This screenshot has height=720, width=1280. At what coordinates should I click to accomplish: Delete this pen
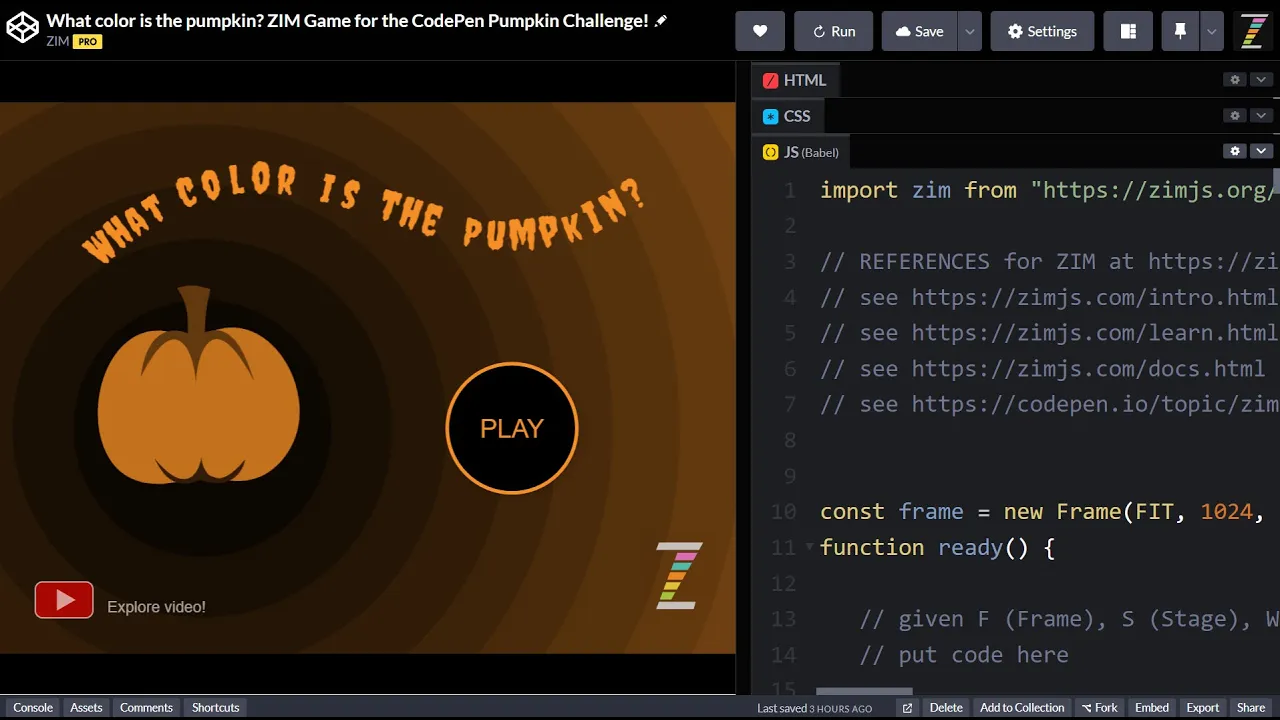coord(946,708)
